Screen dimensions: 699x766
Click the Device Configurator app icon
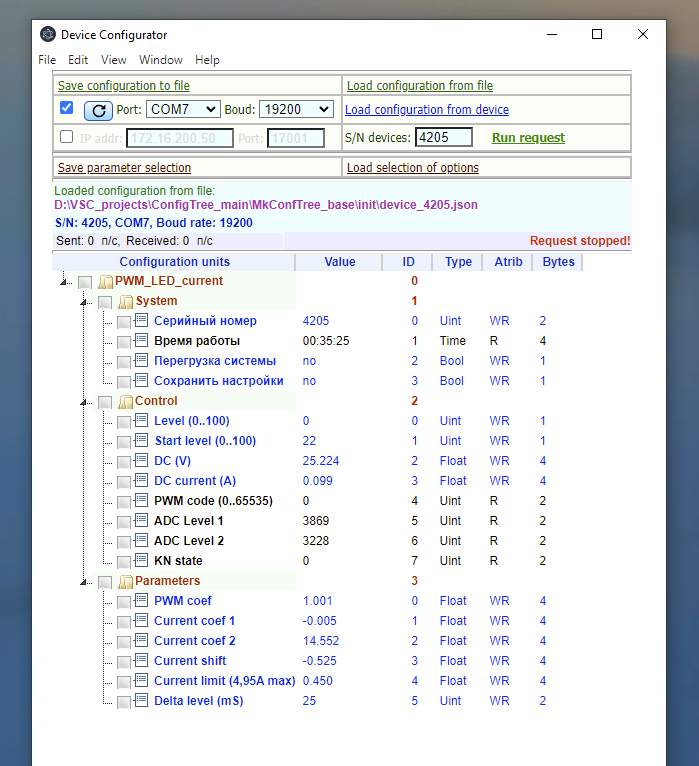pyautogui.click(x=48, y=34)
